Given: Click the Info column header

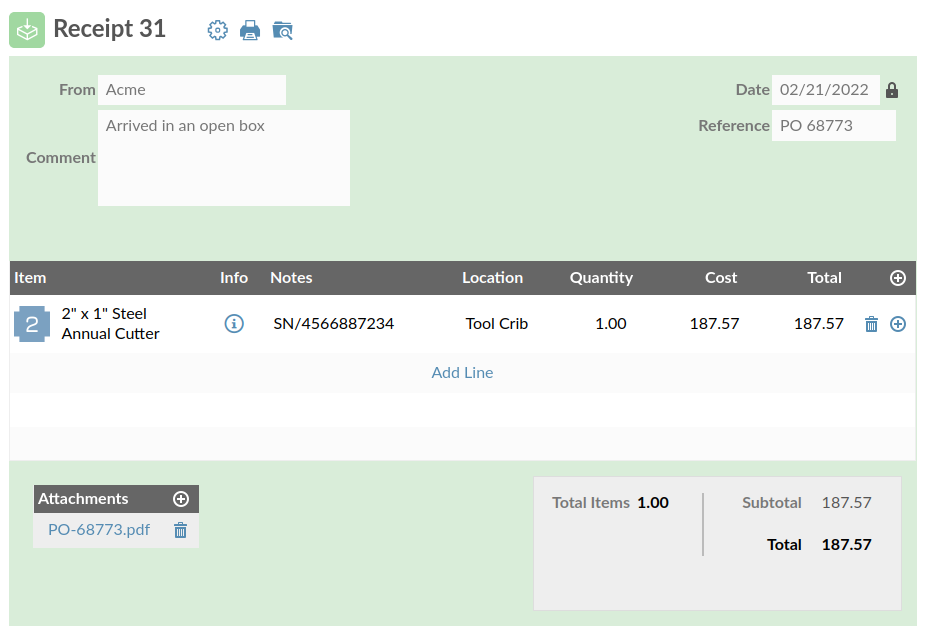Looking at the screenshot, I should pyautogui.click(x=234, y=278).
